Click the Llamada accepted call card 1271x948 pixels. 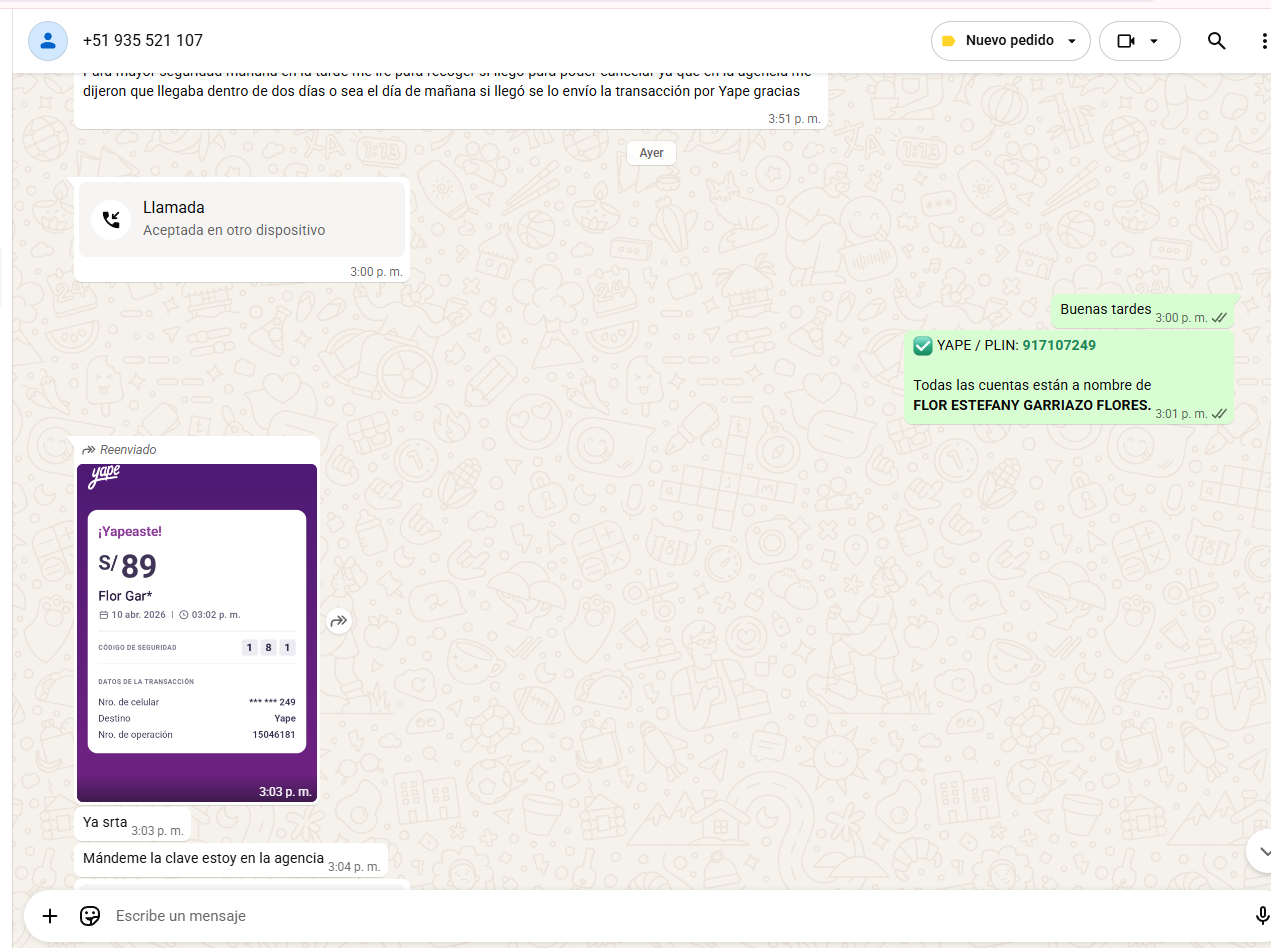point(242,219)
